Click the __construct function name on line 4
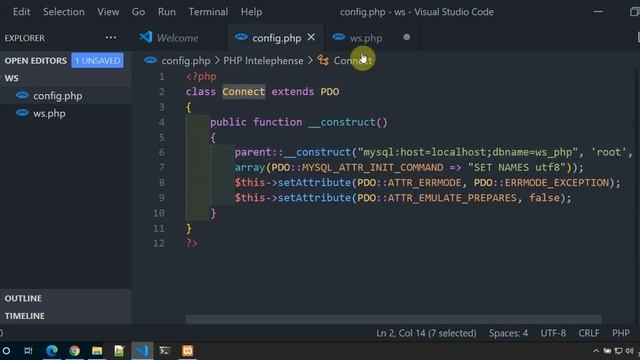 point(342,122)
